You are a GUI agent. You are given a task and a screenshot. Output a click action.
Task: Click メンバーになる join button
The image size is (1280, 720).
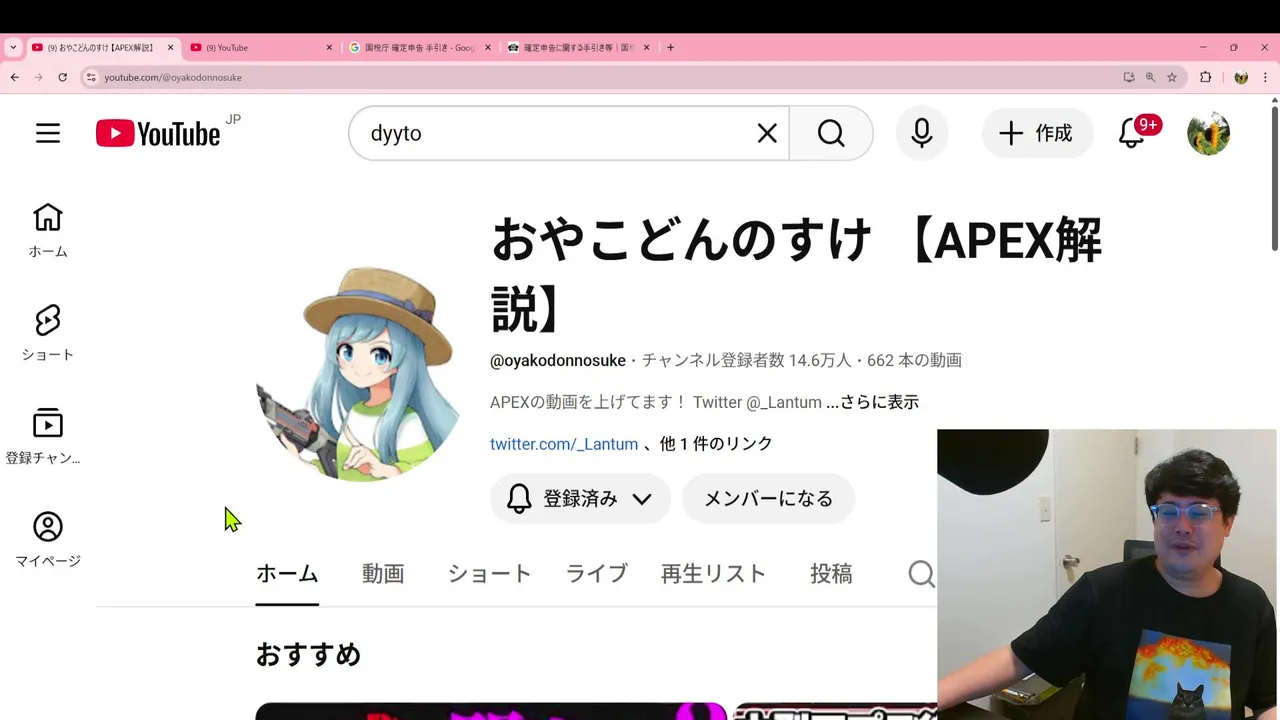768,498
